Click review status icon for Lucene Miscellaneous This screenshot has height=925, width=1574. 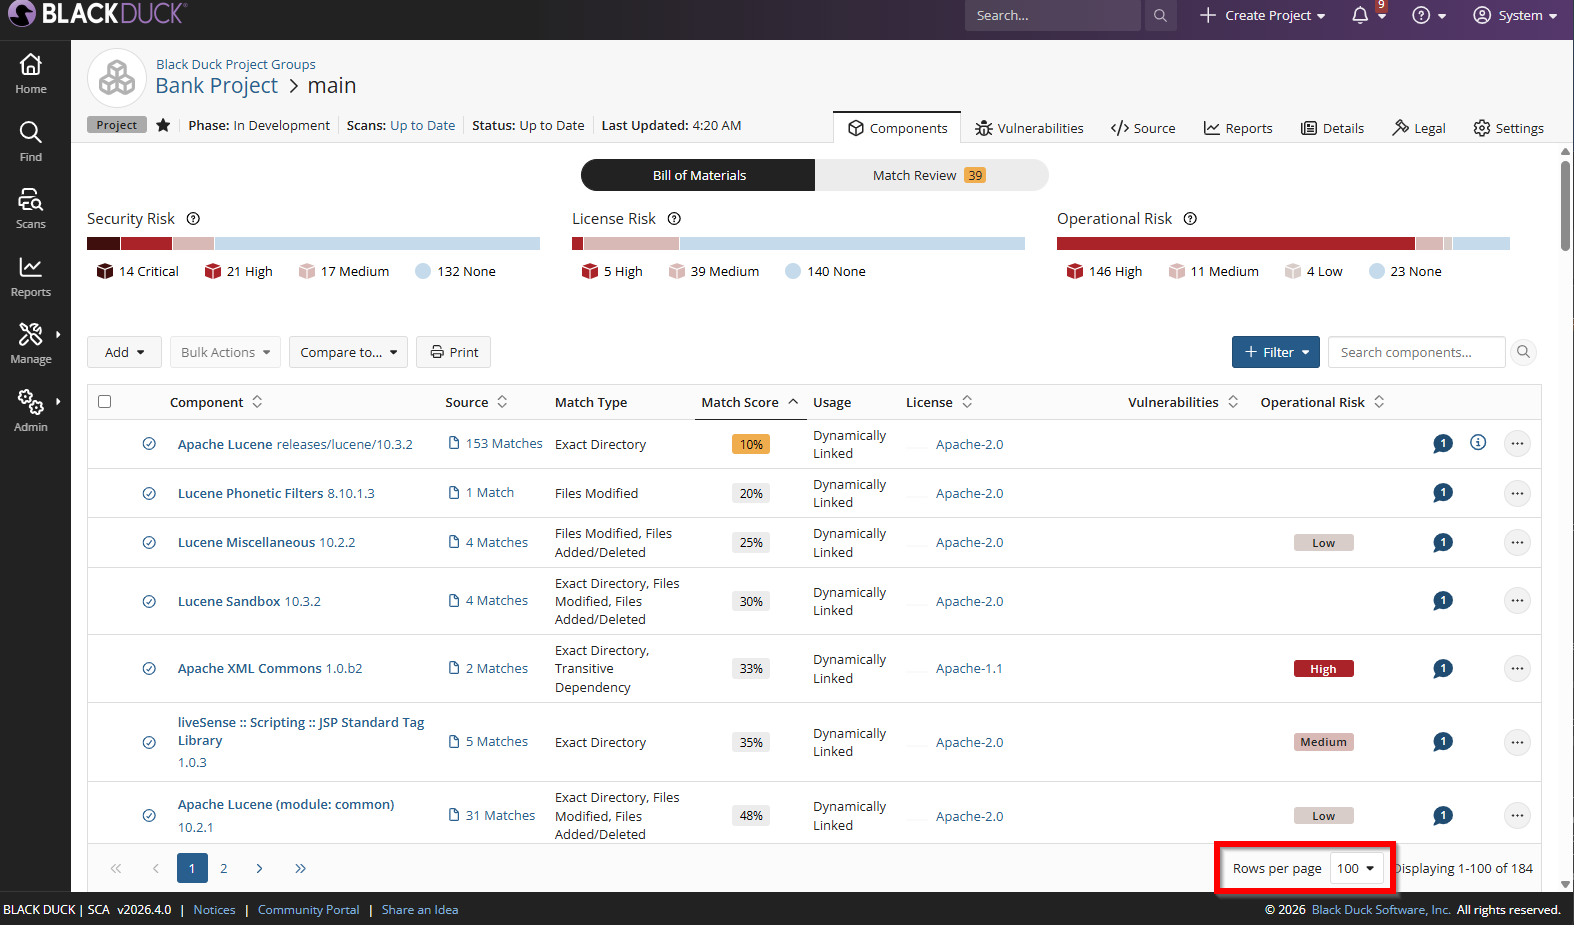pyautogui.click(x=149, y=543)
